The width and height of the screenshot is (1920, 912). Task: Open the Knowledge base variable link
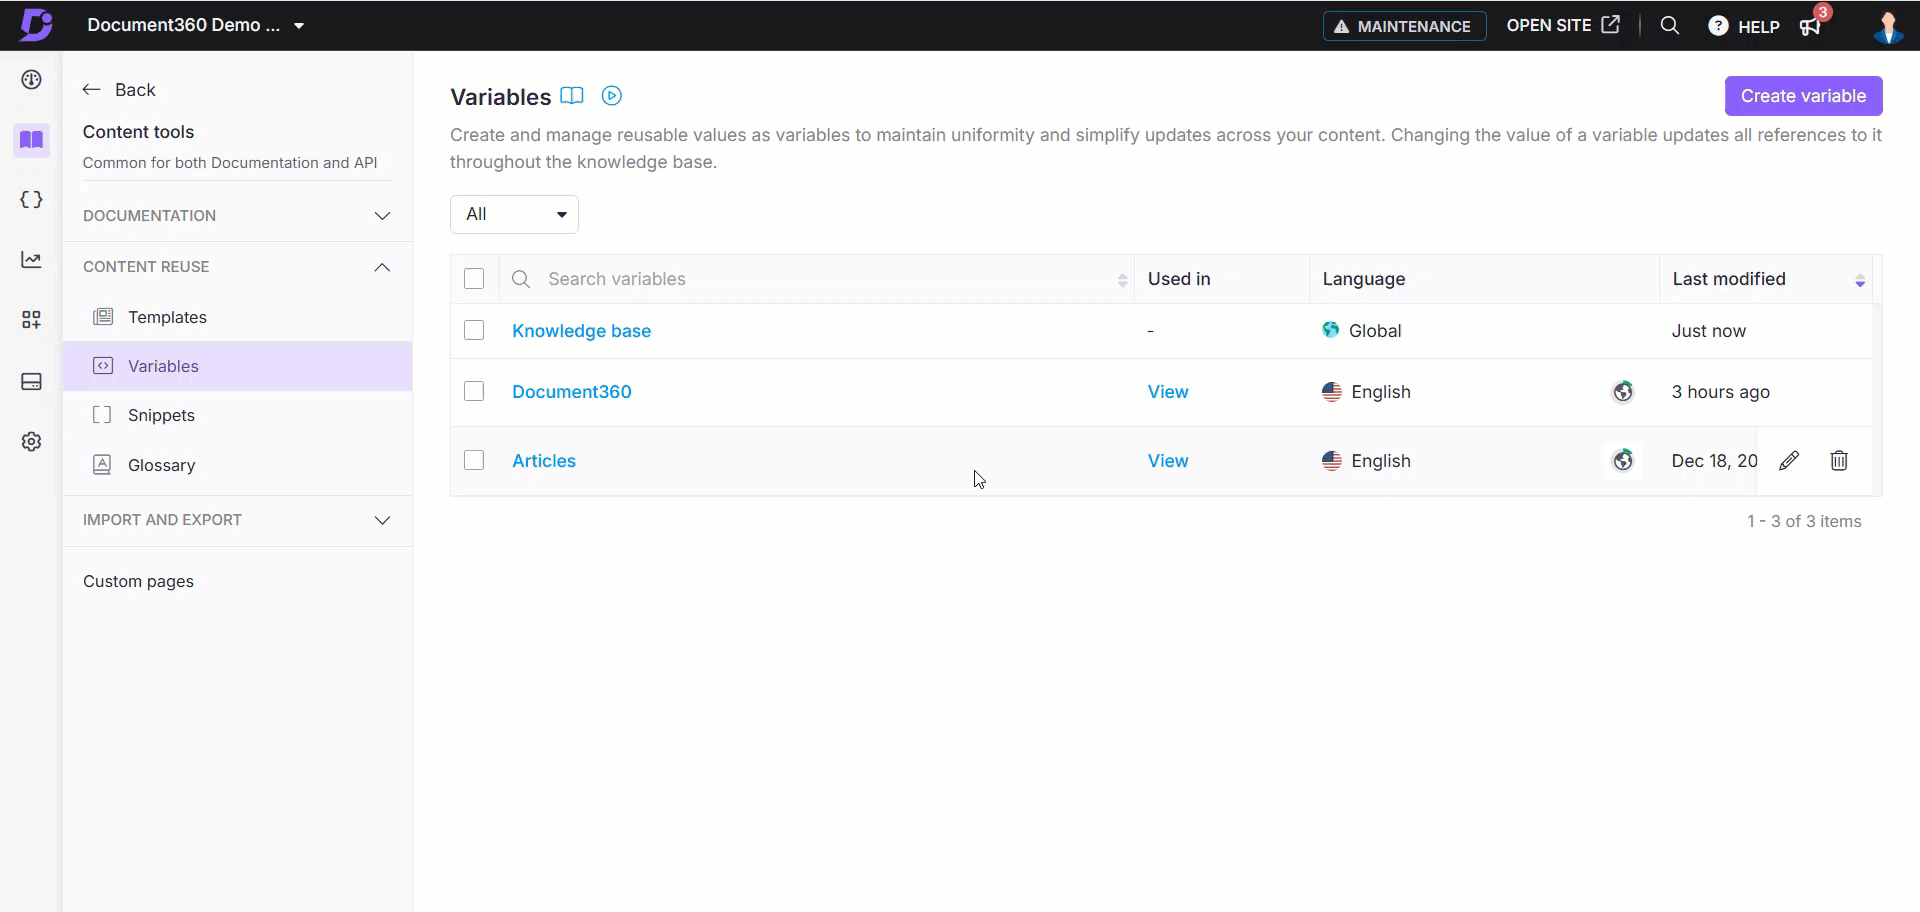581,331
